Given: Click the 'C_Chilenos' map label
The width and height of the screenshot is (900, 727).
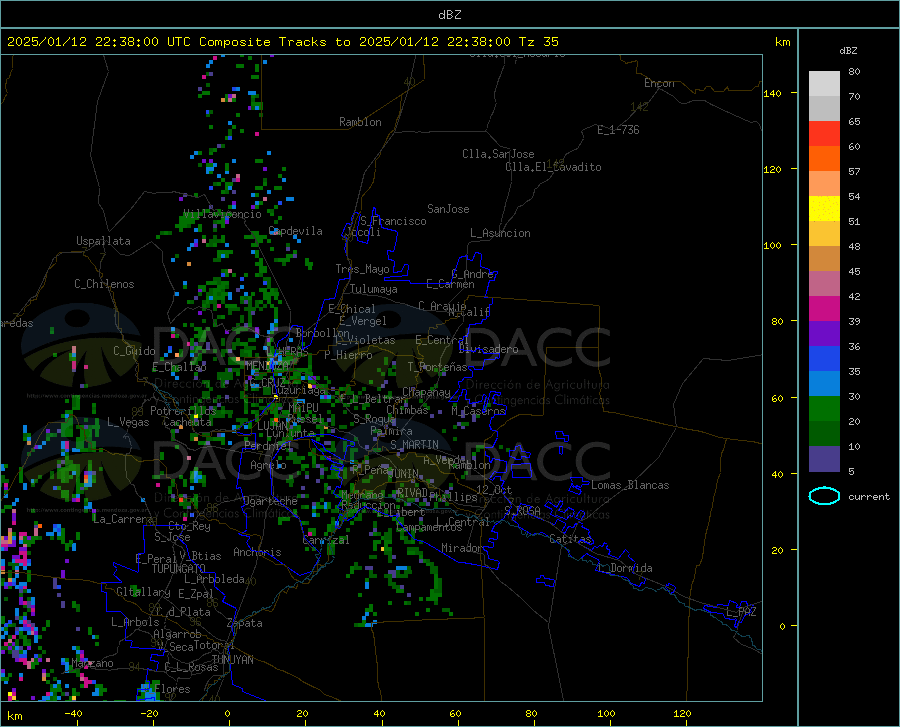Looking at the screenshot, I should (104, 284).
